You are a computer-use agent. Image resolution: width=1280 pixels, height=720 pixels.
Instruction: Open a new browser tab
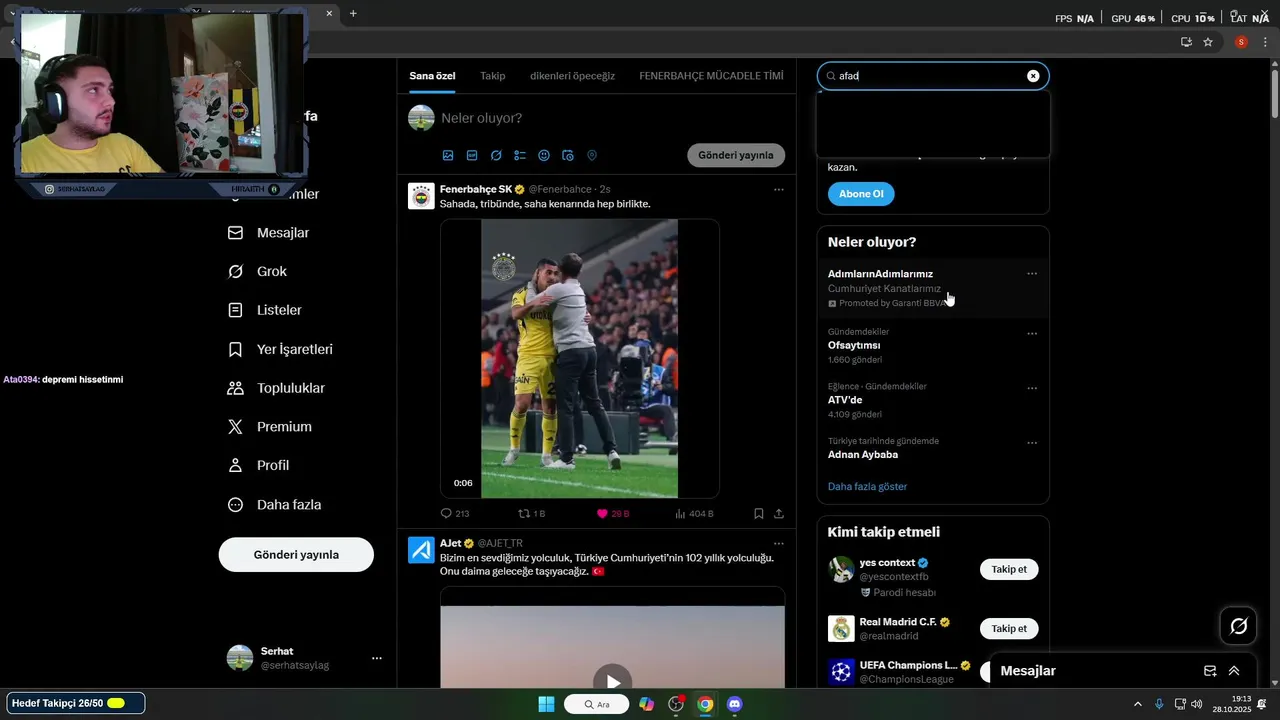[353, 14]
